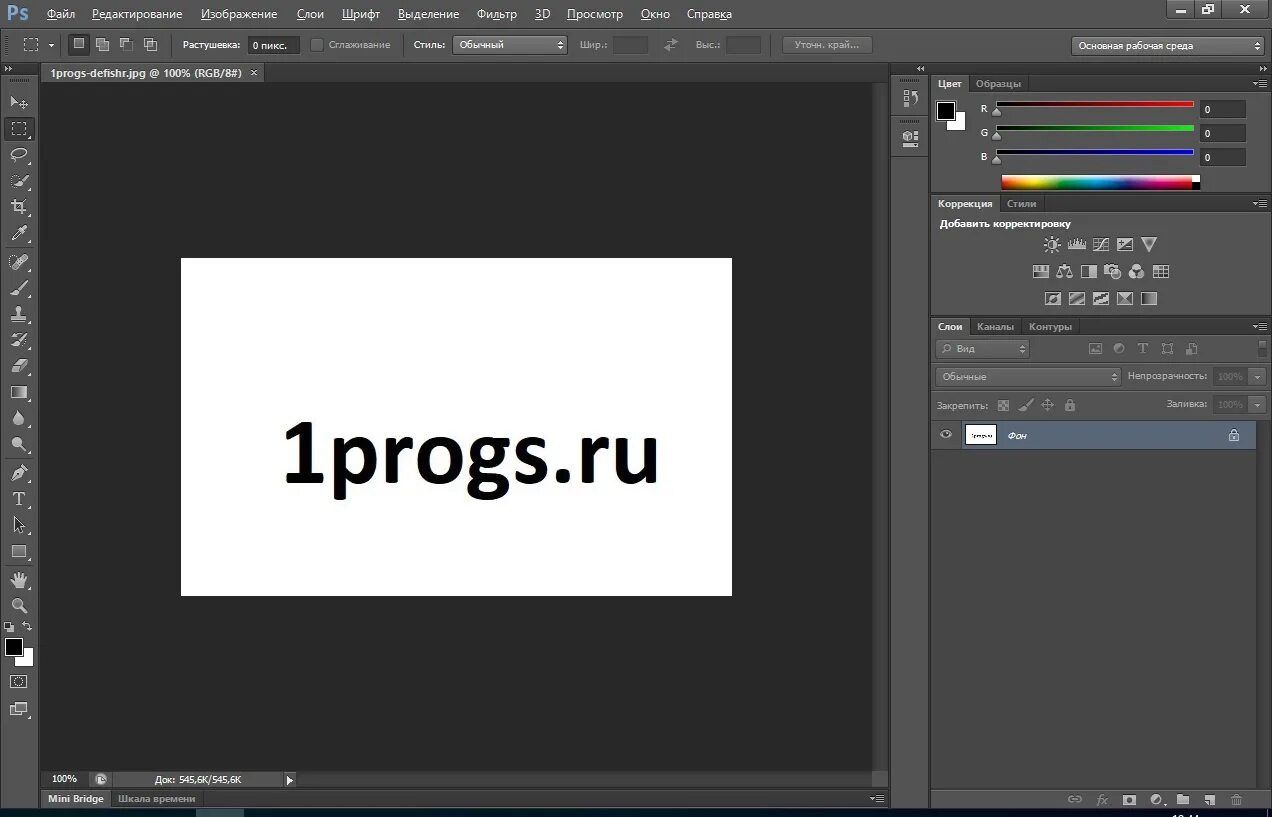Click the red R channel slider
This screenshot has width=1272, height=817.
coord(1095,106)
